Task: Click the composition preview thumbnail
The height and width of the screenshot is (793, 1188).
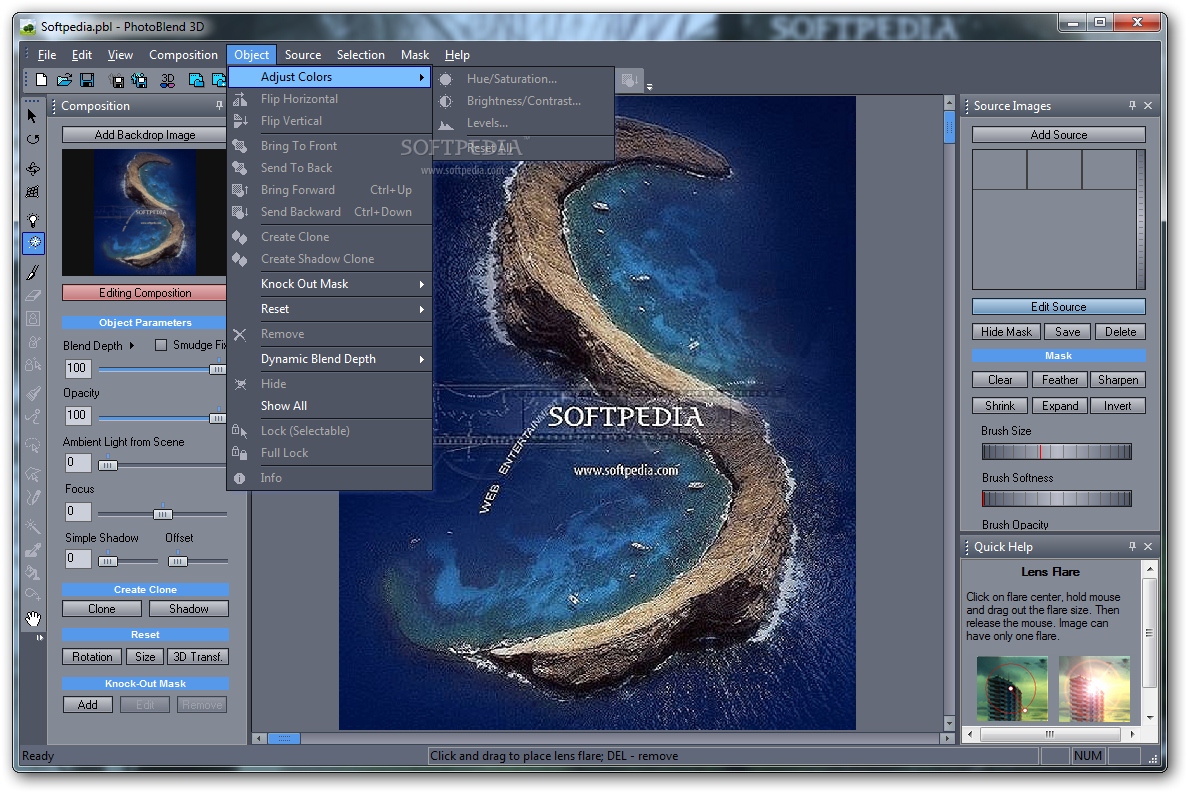Action: coord(145,212)
